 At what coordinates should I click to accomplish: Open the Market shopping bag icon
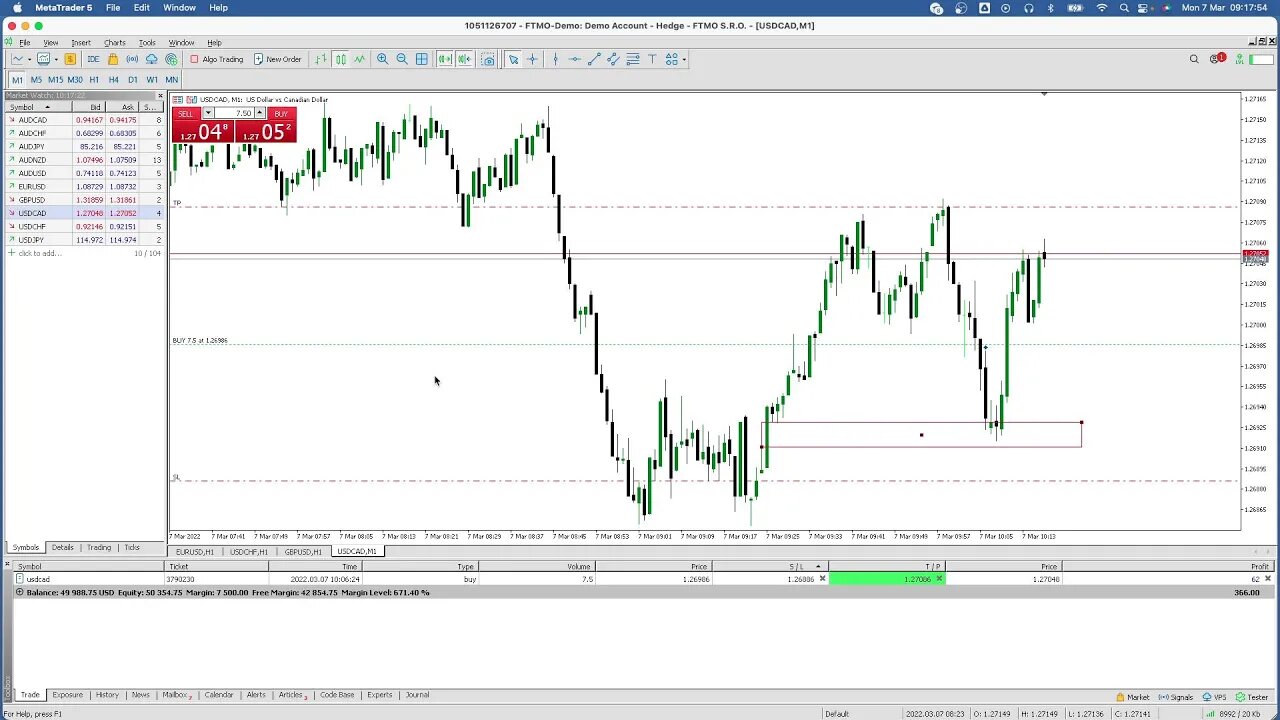[112, 59]
